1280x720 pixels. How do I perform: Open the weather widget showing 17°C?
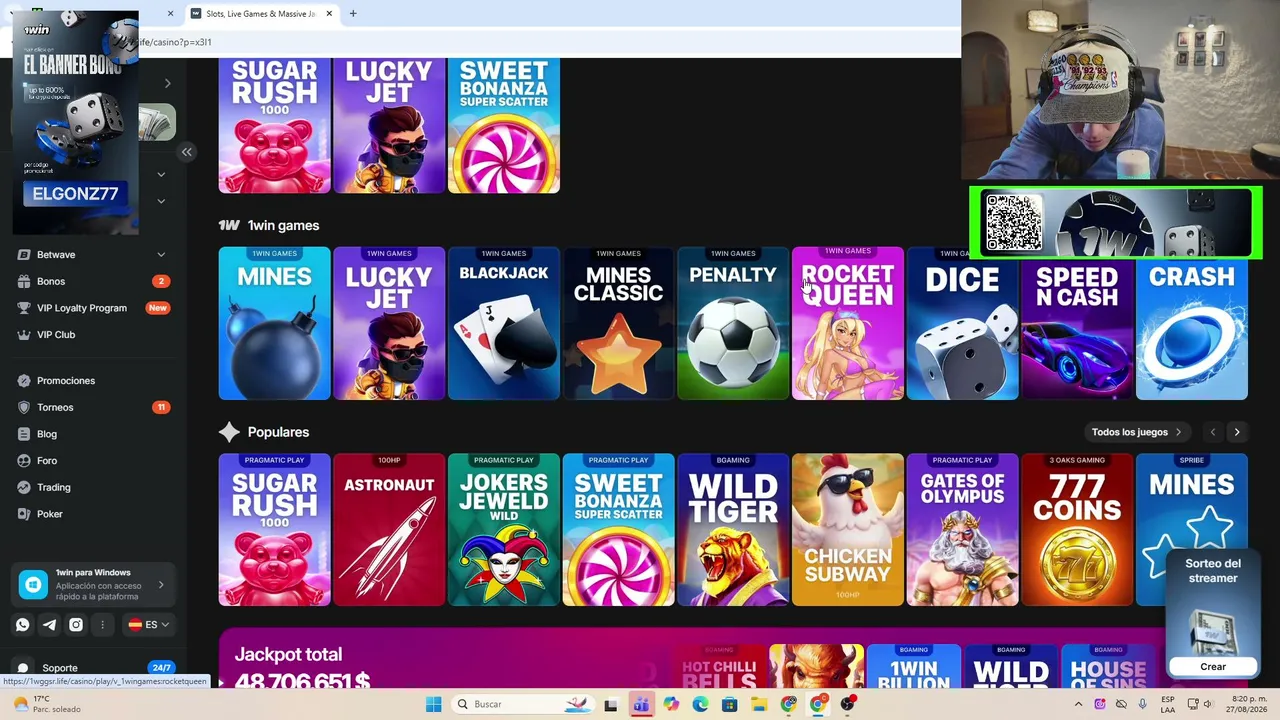(45, 704)
